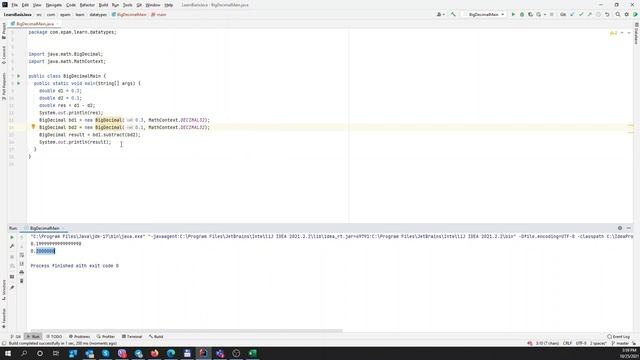
Task: Open Firefox from the taskbar
Action: tap(154, 353)
